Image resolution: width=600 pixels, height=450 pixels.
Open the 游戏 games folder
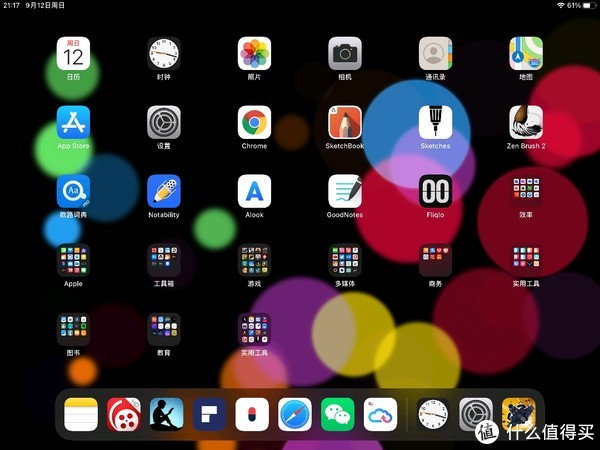coord(254,260)
